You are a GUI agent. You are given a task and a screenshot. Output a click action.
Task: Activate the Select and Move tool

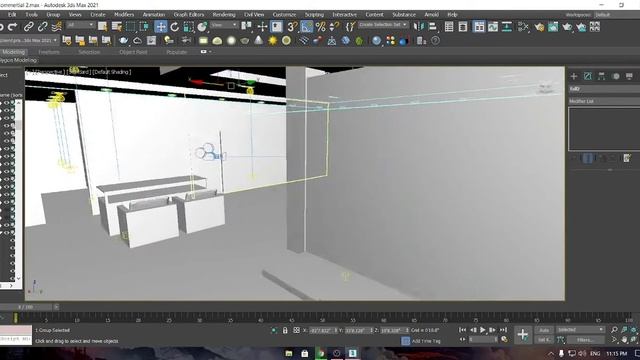pos(161,27)
